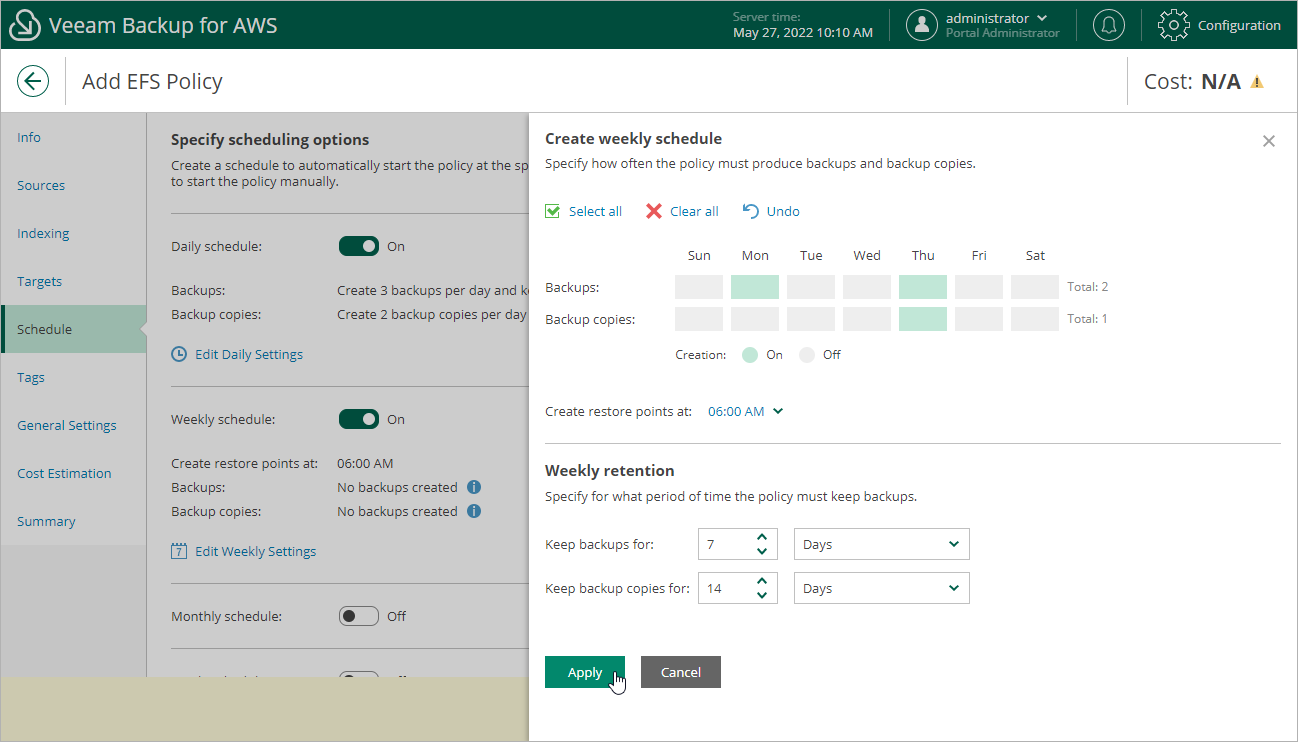1298x742 pixels.
Task: Click the Veeam Backup for AWS logo
Action: point(25,24)
